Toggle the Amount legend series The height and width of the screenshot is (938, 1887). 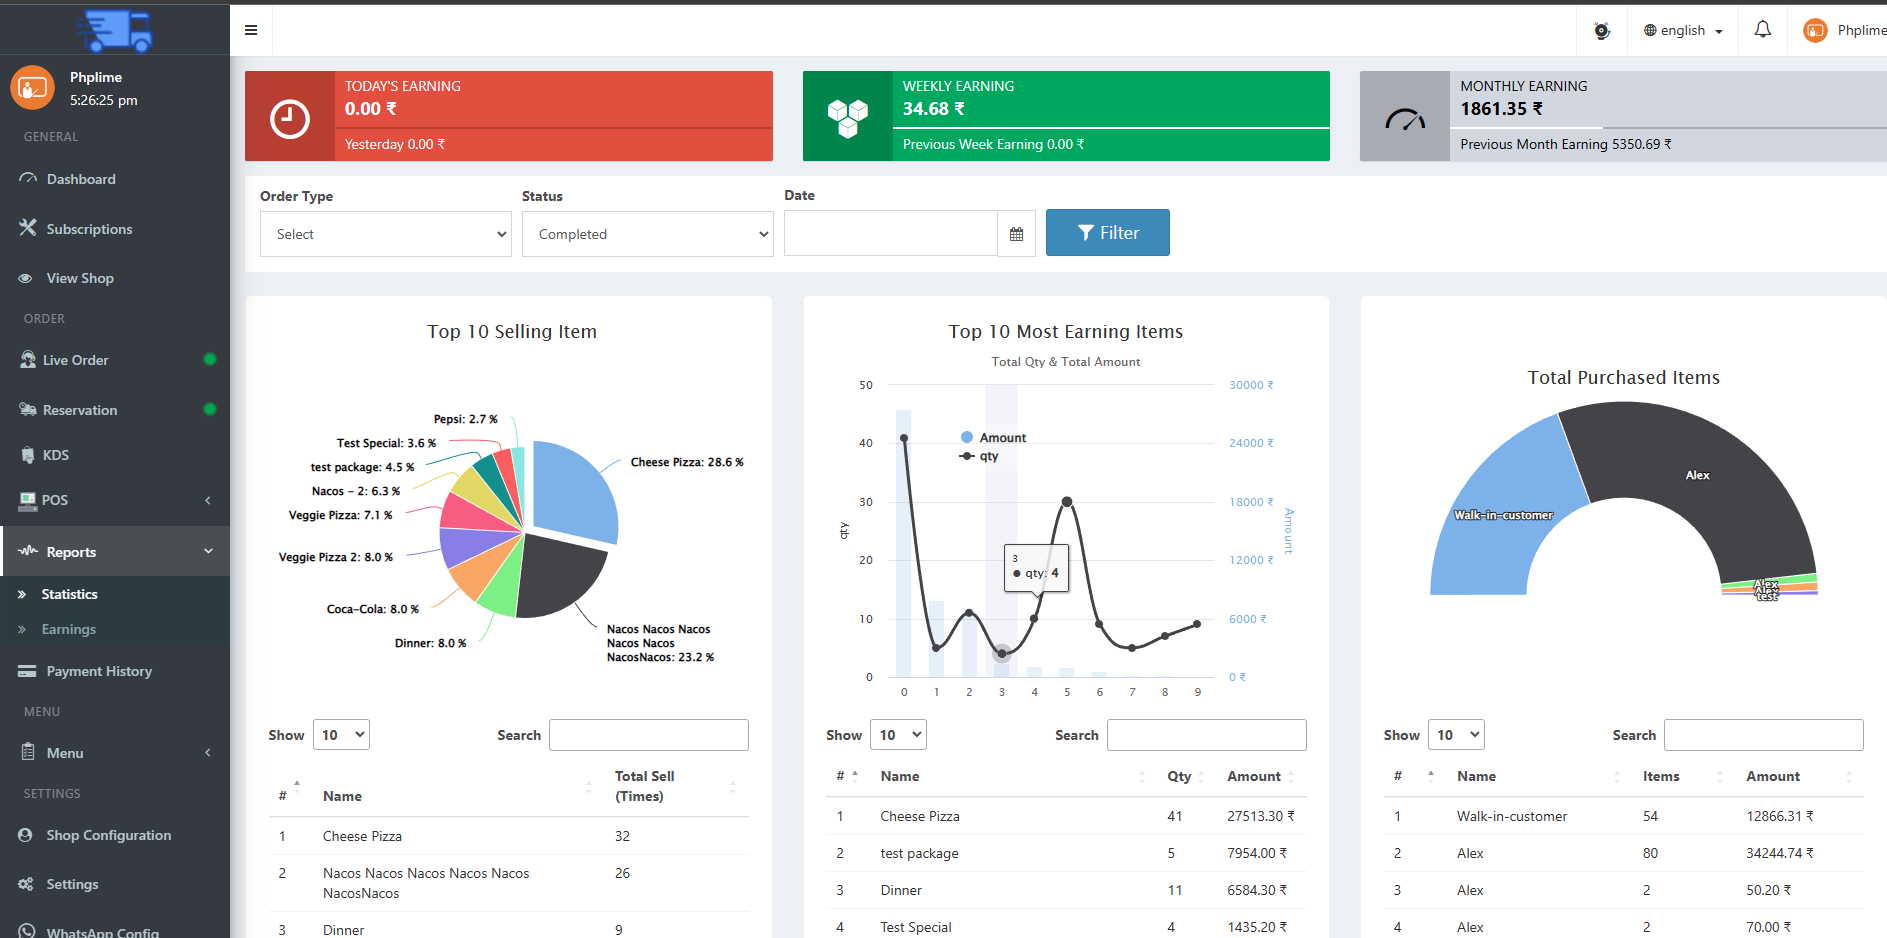tap(993, 438)
